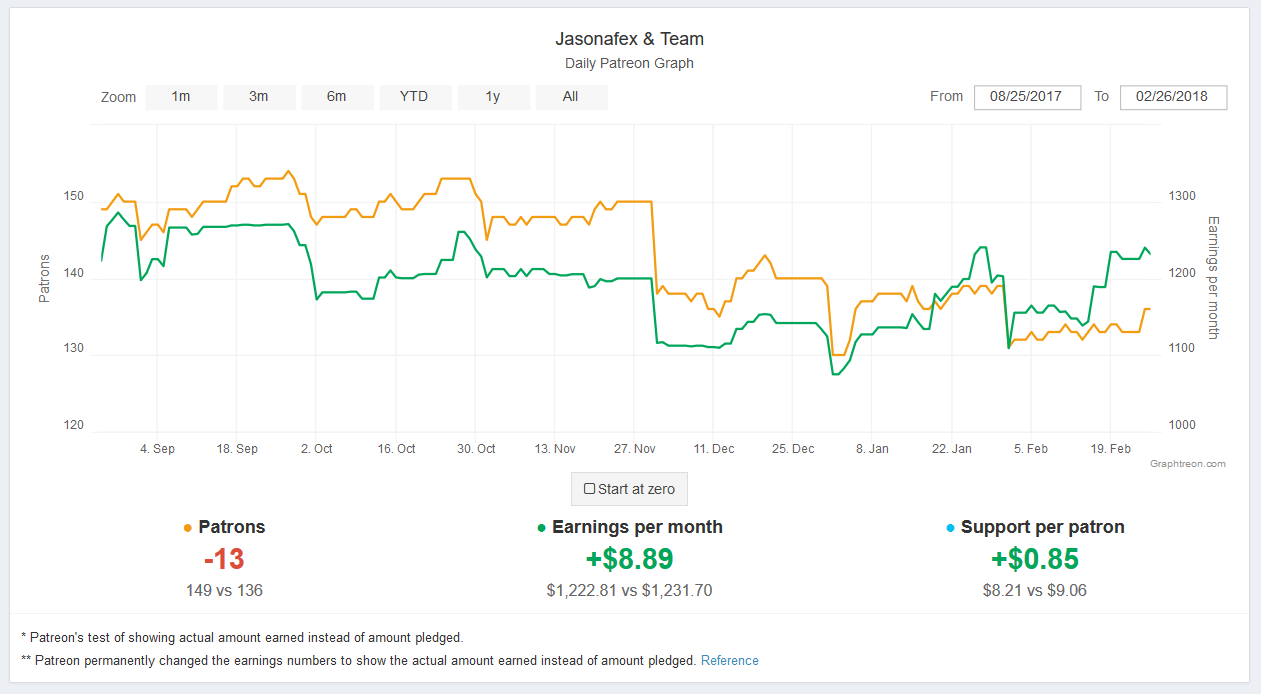This screenshot has width=1261, height=694.
Task: Click the 5. Feb axis label
Action: click(x=1031, y=449)
